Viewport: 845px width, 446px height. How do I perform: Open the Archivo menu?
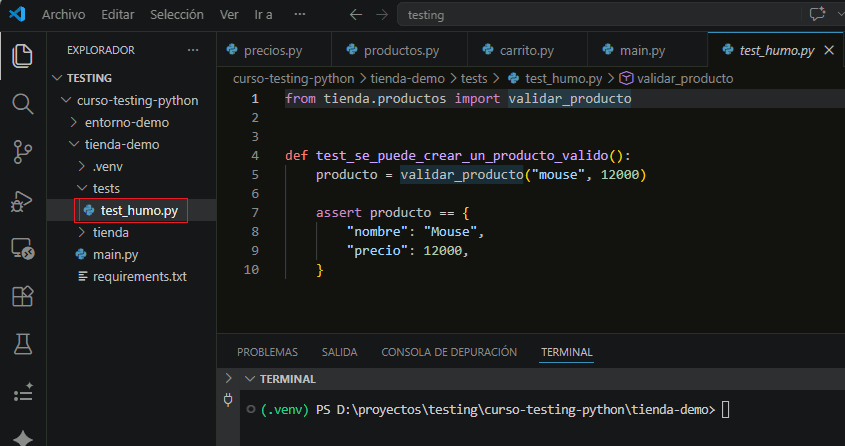pyautogui.click(x=64, y=15)
